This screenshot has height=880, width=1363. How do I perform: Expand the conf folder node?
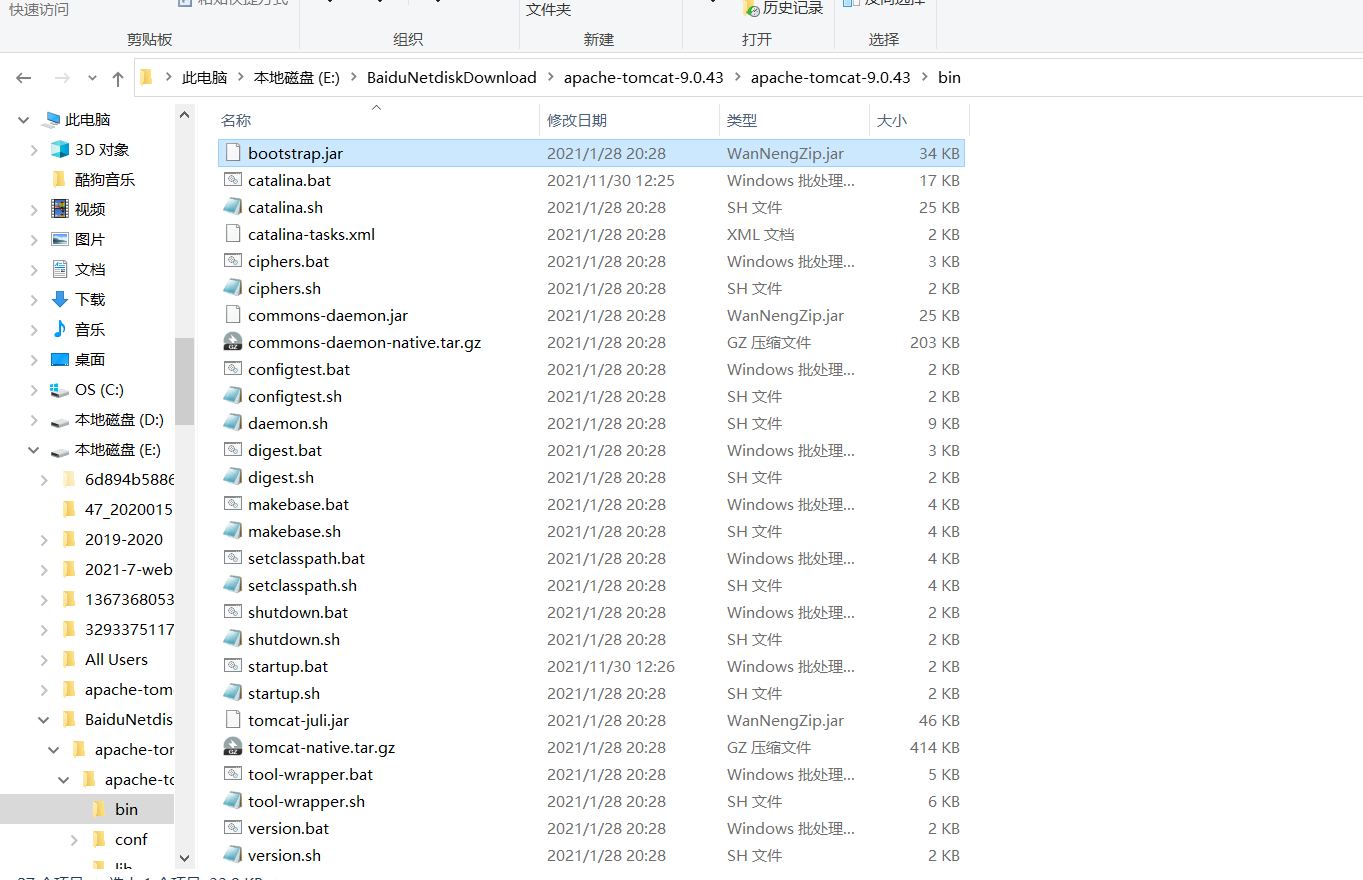click(x=74, y=839)
